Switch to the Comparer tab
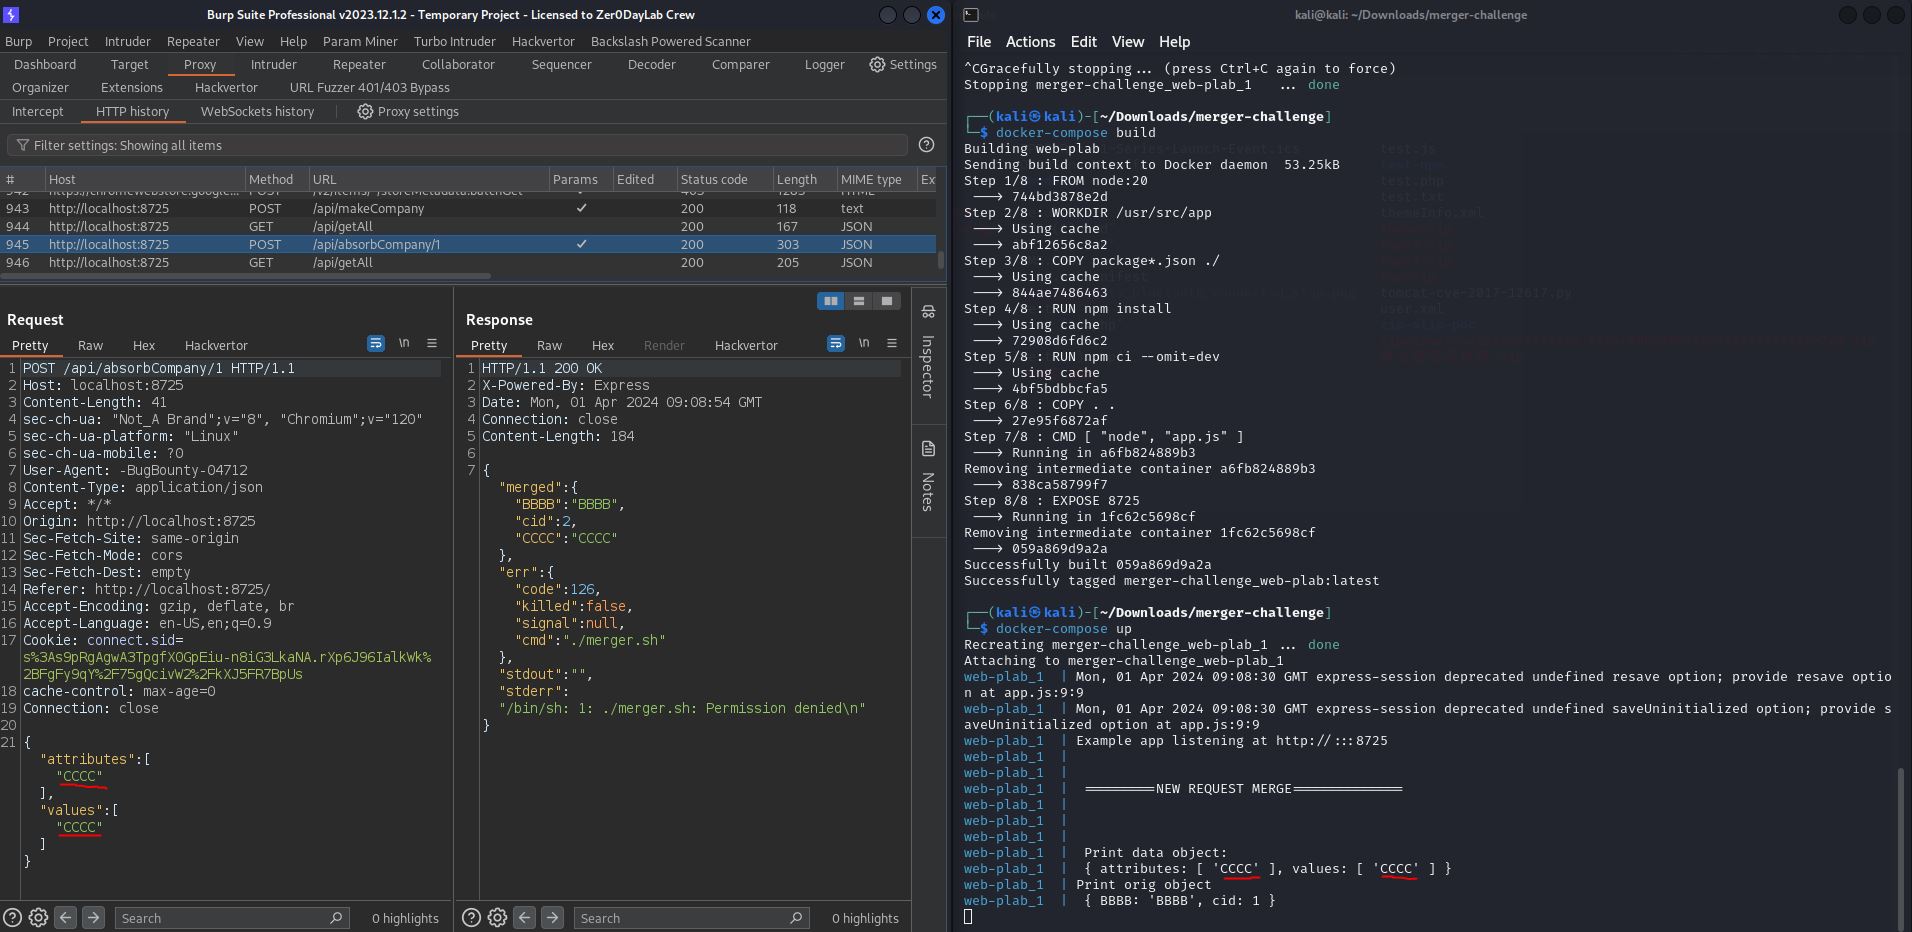Screen dimensions: 1912x932 (x=741, y=64)
